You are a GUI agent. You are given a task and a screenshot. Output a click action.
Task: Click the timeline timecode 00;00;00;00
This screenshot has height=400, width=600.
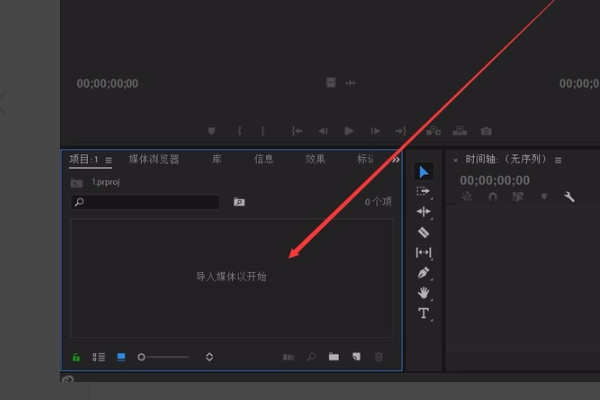[x=495, y=180]
